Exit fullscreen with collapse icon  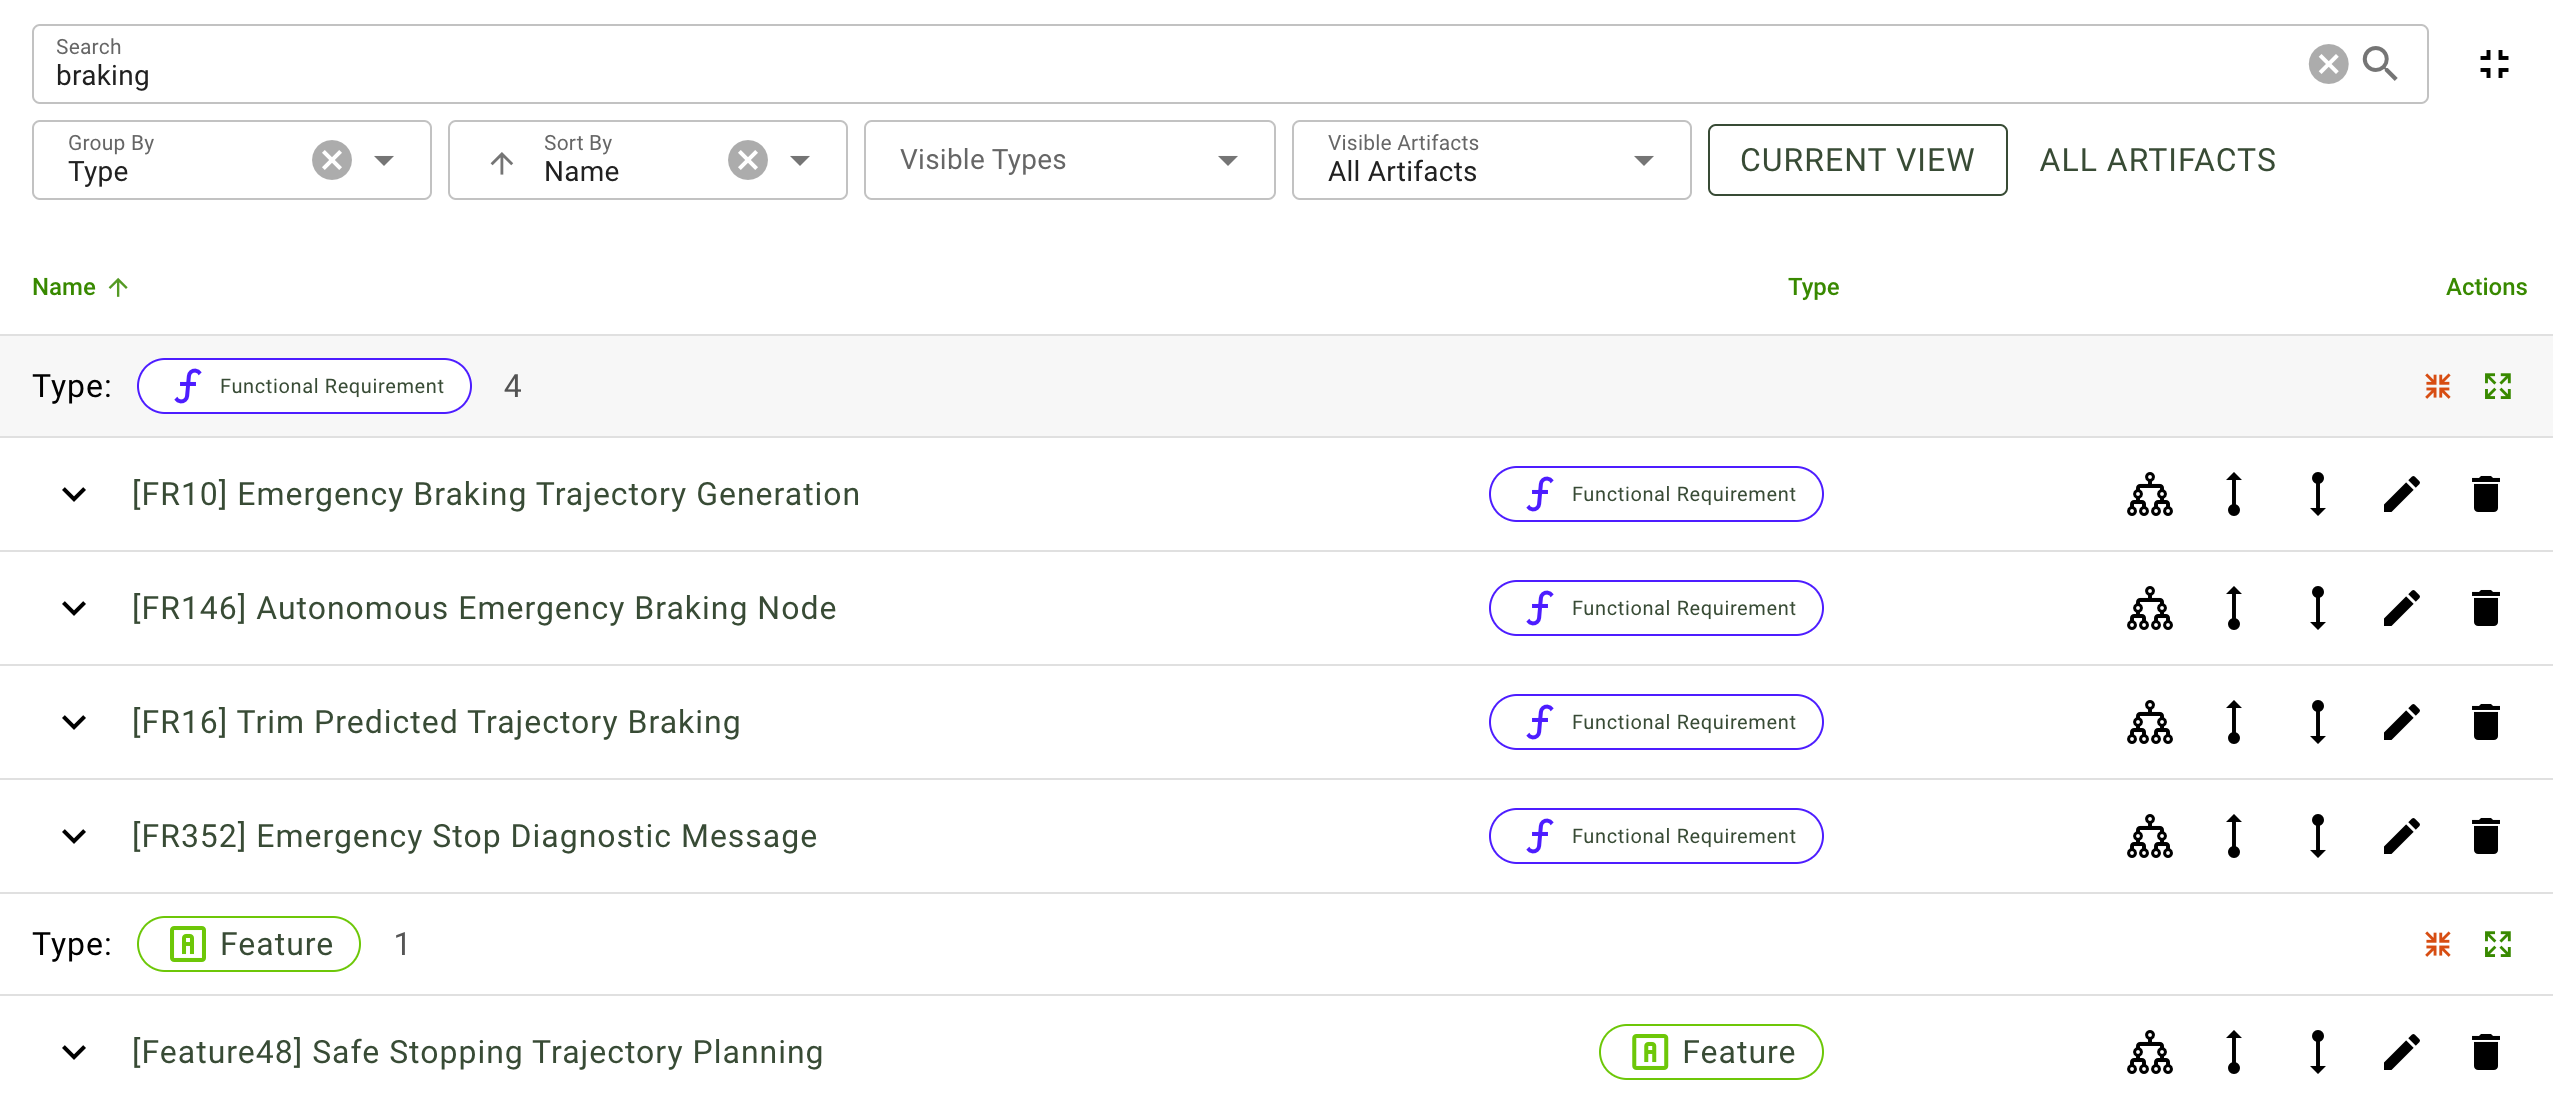click(2494, 64)
